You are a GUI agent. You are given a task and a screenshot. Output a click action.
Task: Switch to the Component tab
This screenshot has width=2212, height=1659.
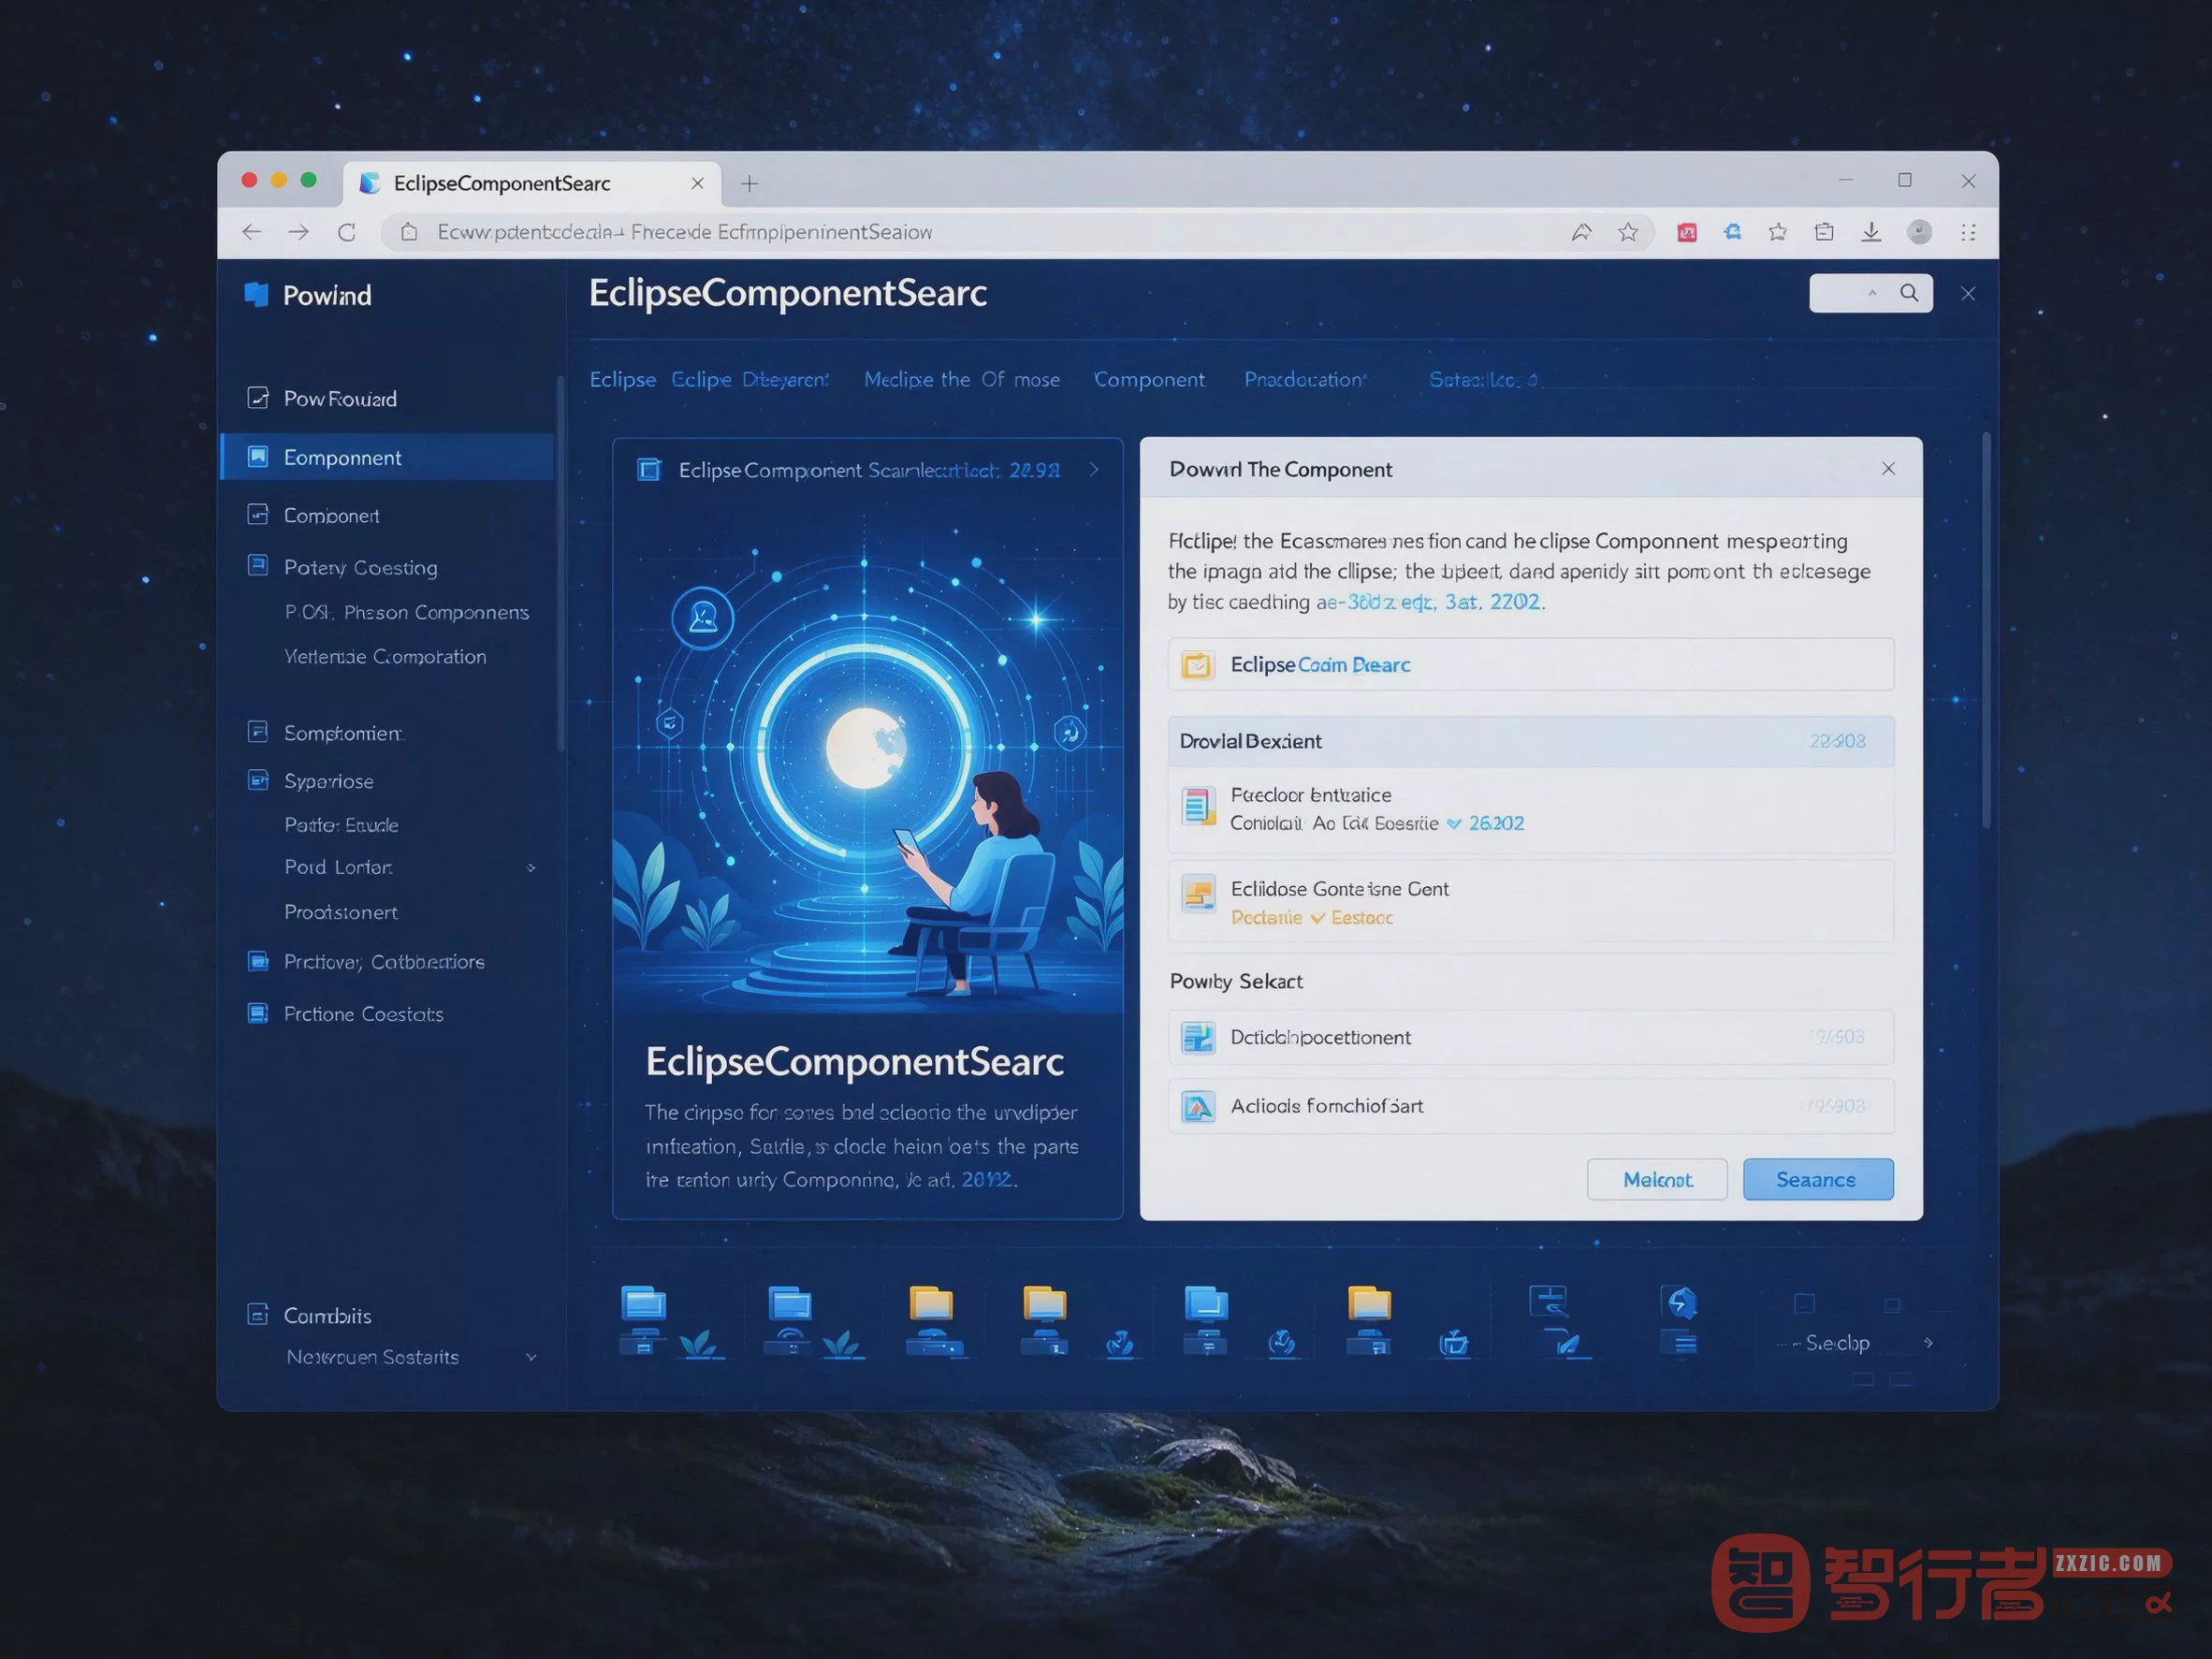[1149, 380]
